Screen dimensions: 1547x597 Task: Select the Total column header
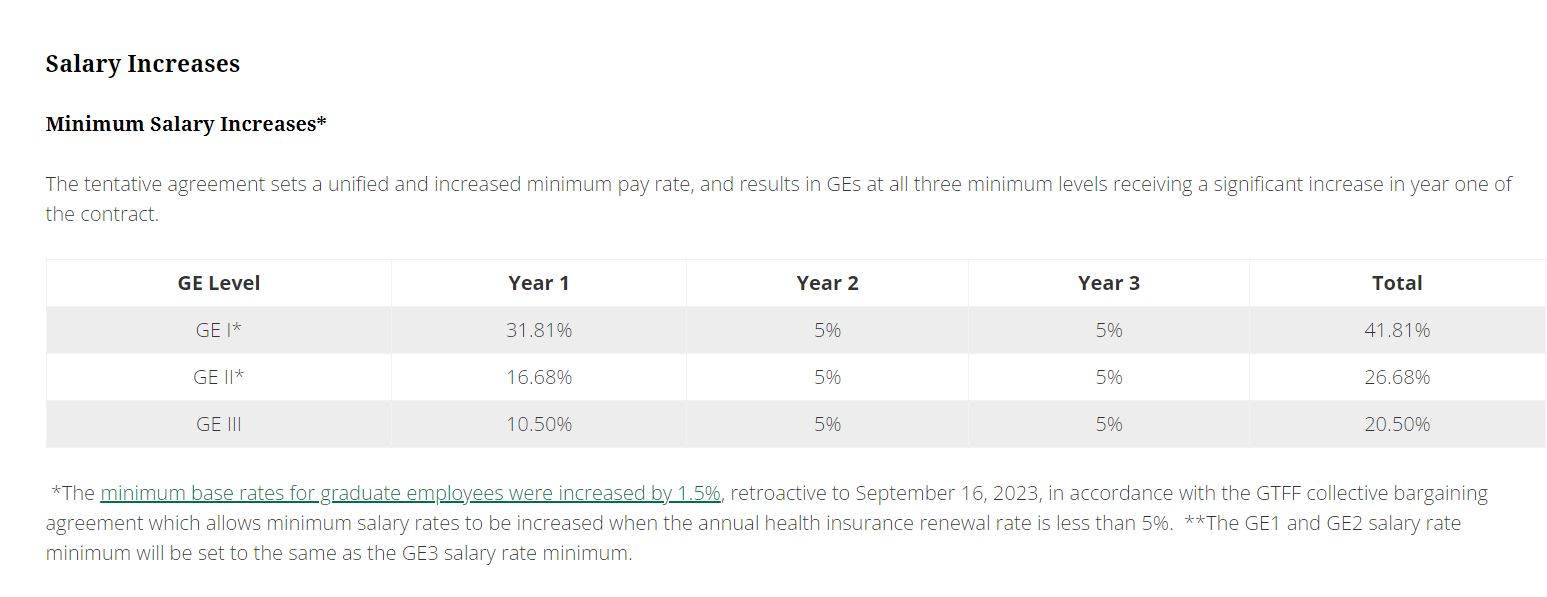point(1397,283)
